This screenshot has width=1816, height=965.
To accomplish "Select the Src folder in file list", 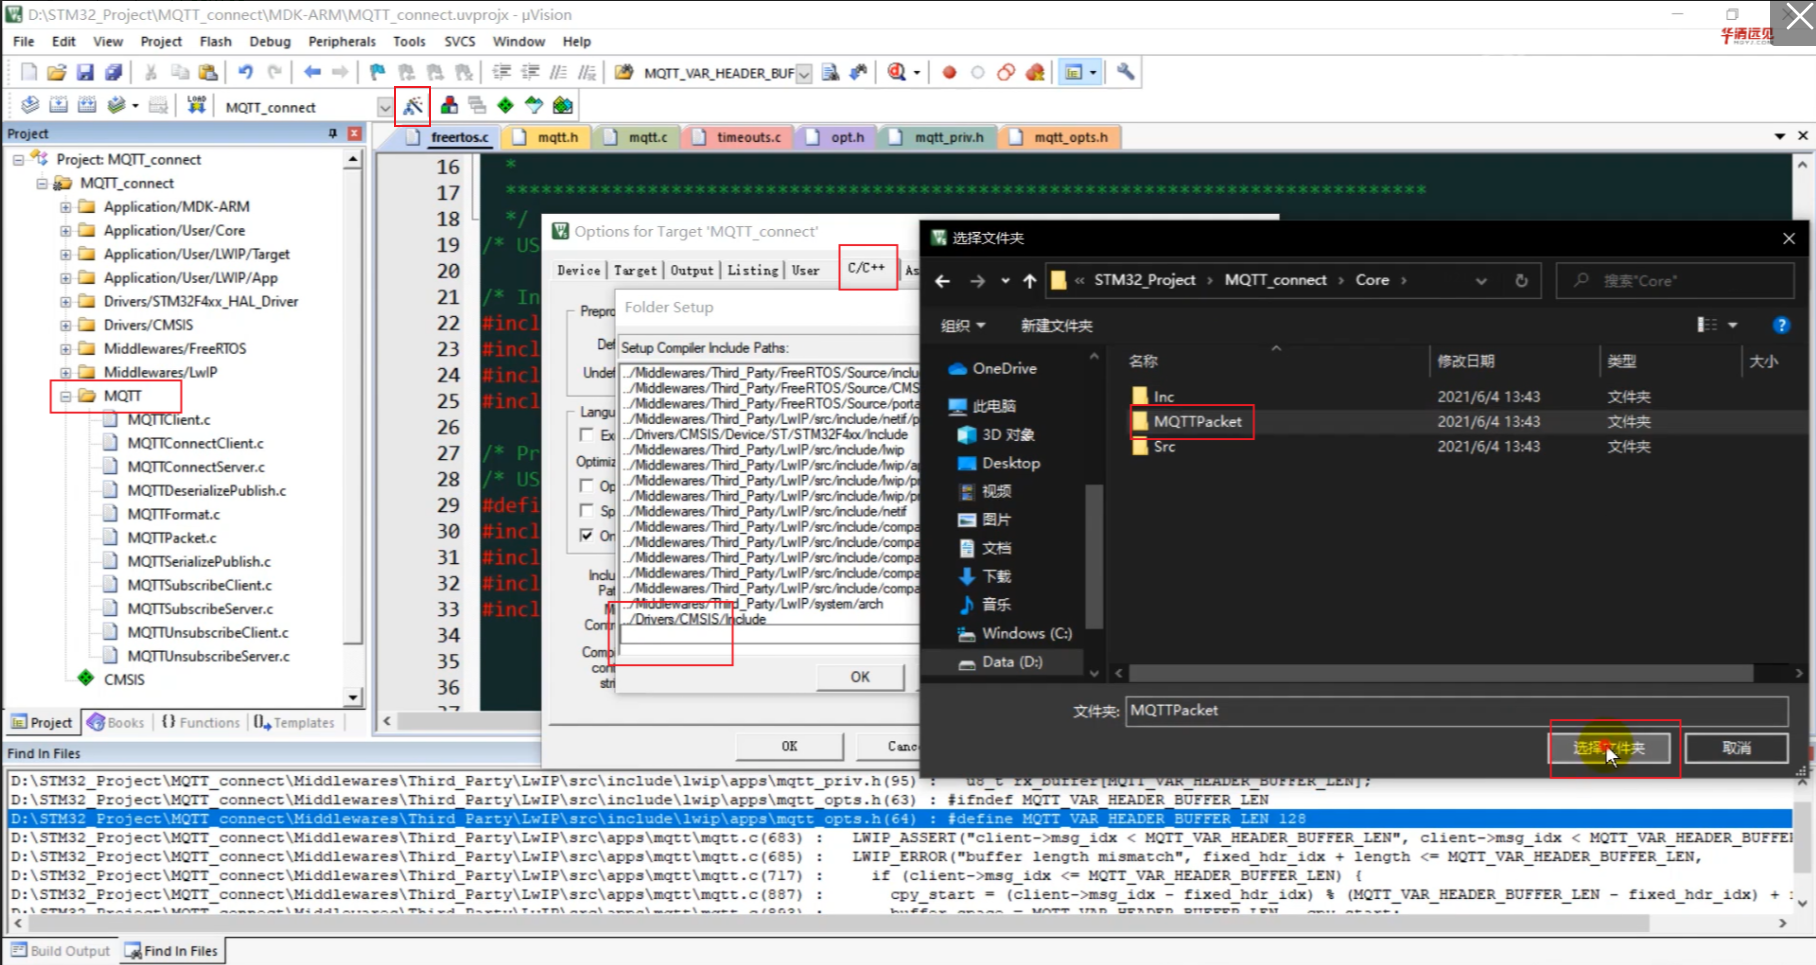I will [x=1164, y=447].
